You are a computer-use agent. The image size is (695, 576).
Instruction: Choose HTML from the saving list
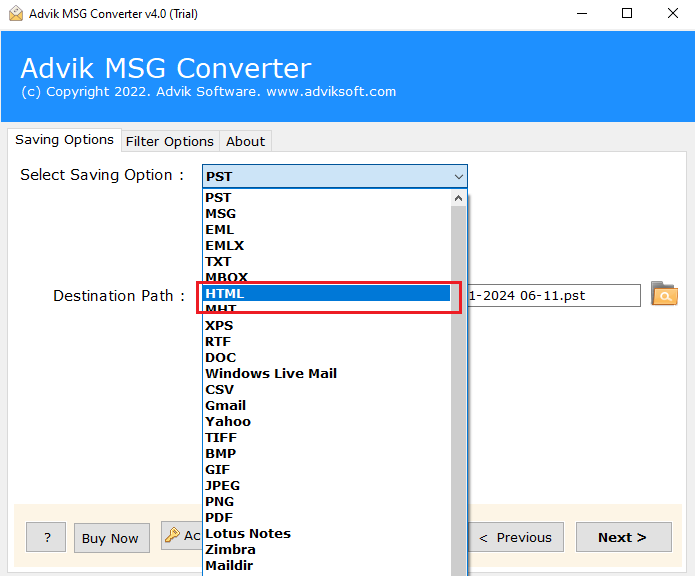(x=326, y=294)
